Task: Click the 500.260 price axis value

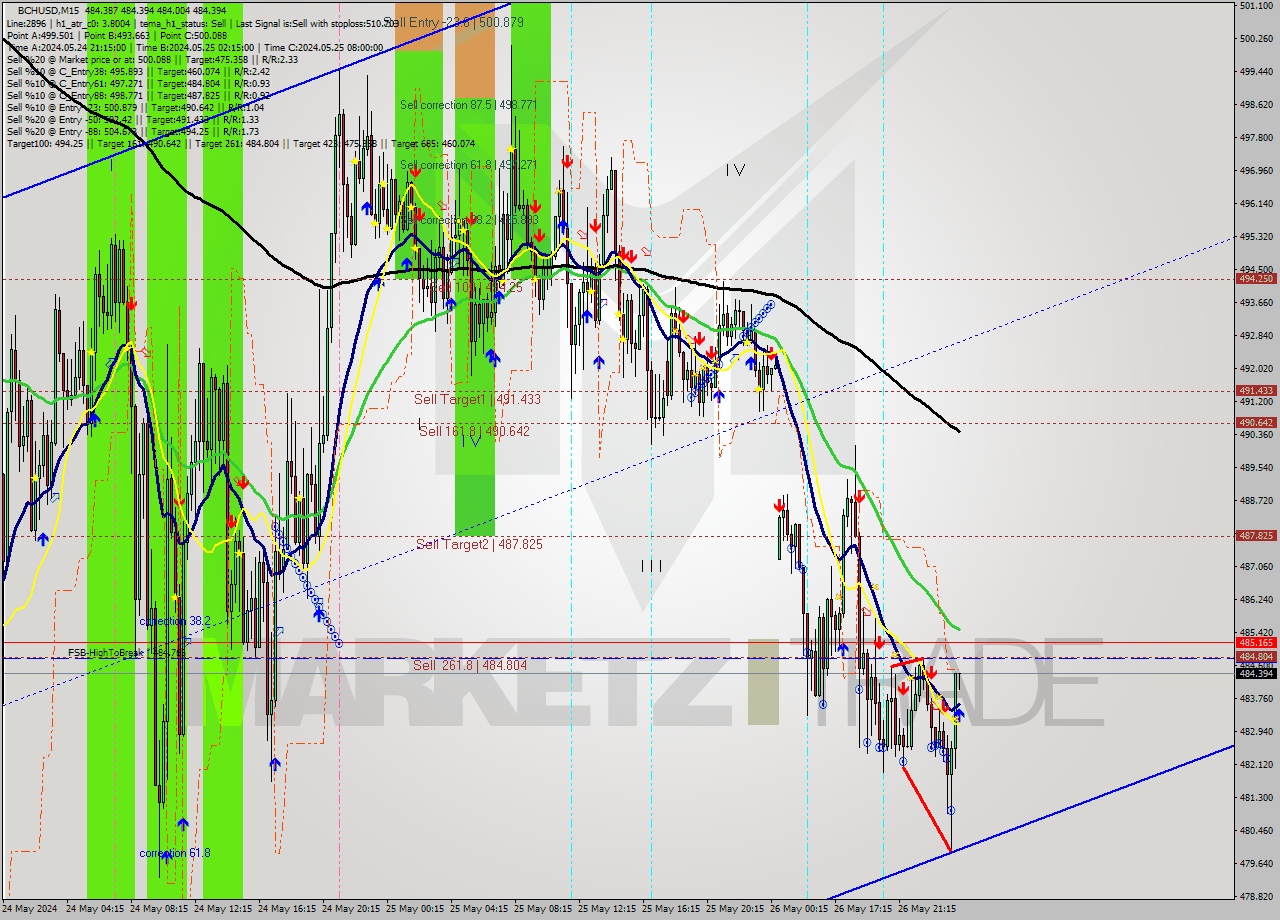Action: point(1256,39)
